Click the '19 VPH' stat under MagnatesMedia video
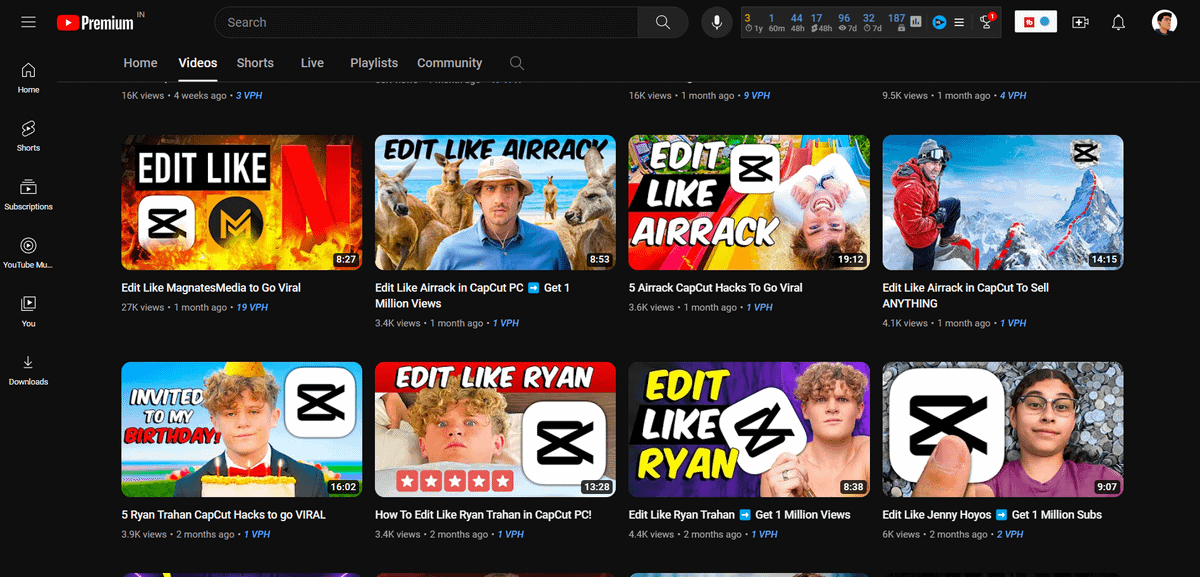The height and width of the screenshot is (577, 1200). (252, 308)
